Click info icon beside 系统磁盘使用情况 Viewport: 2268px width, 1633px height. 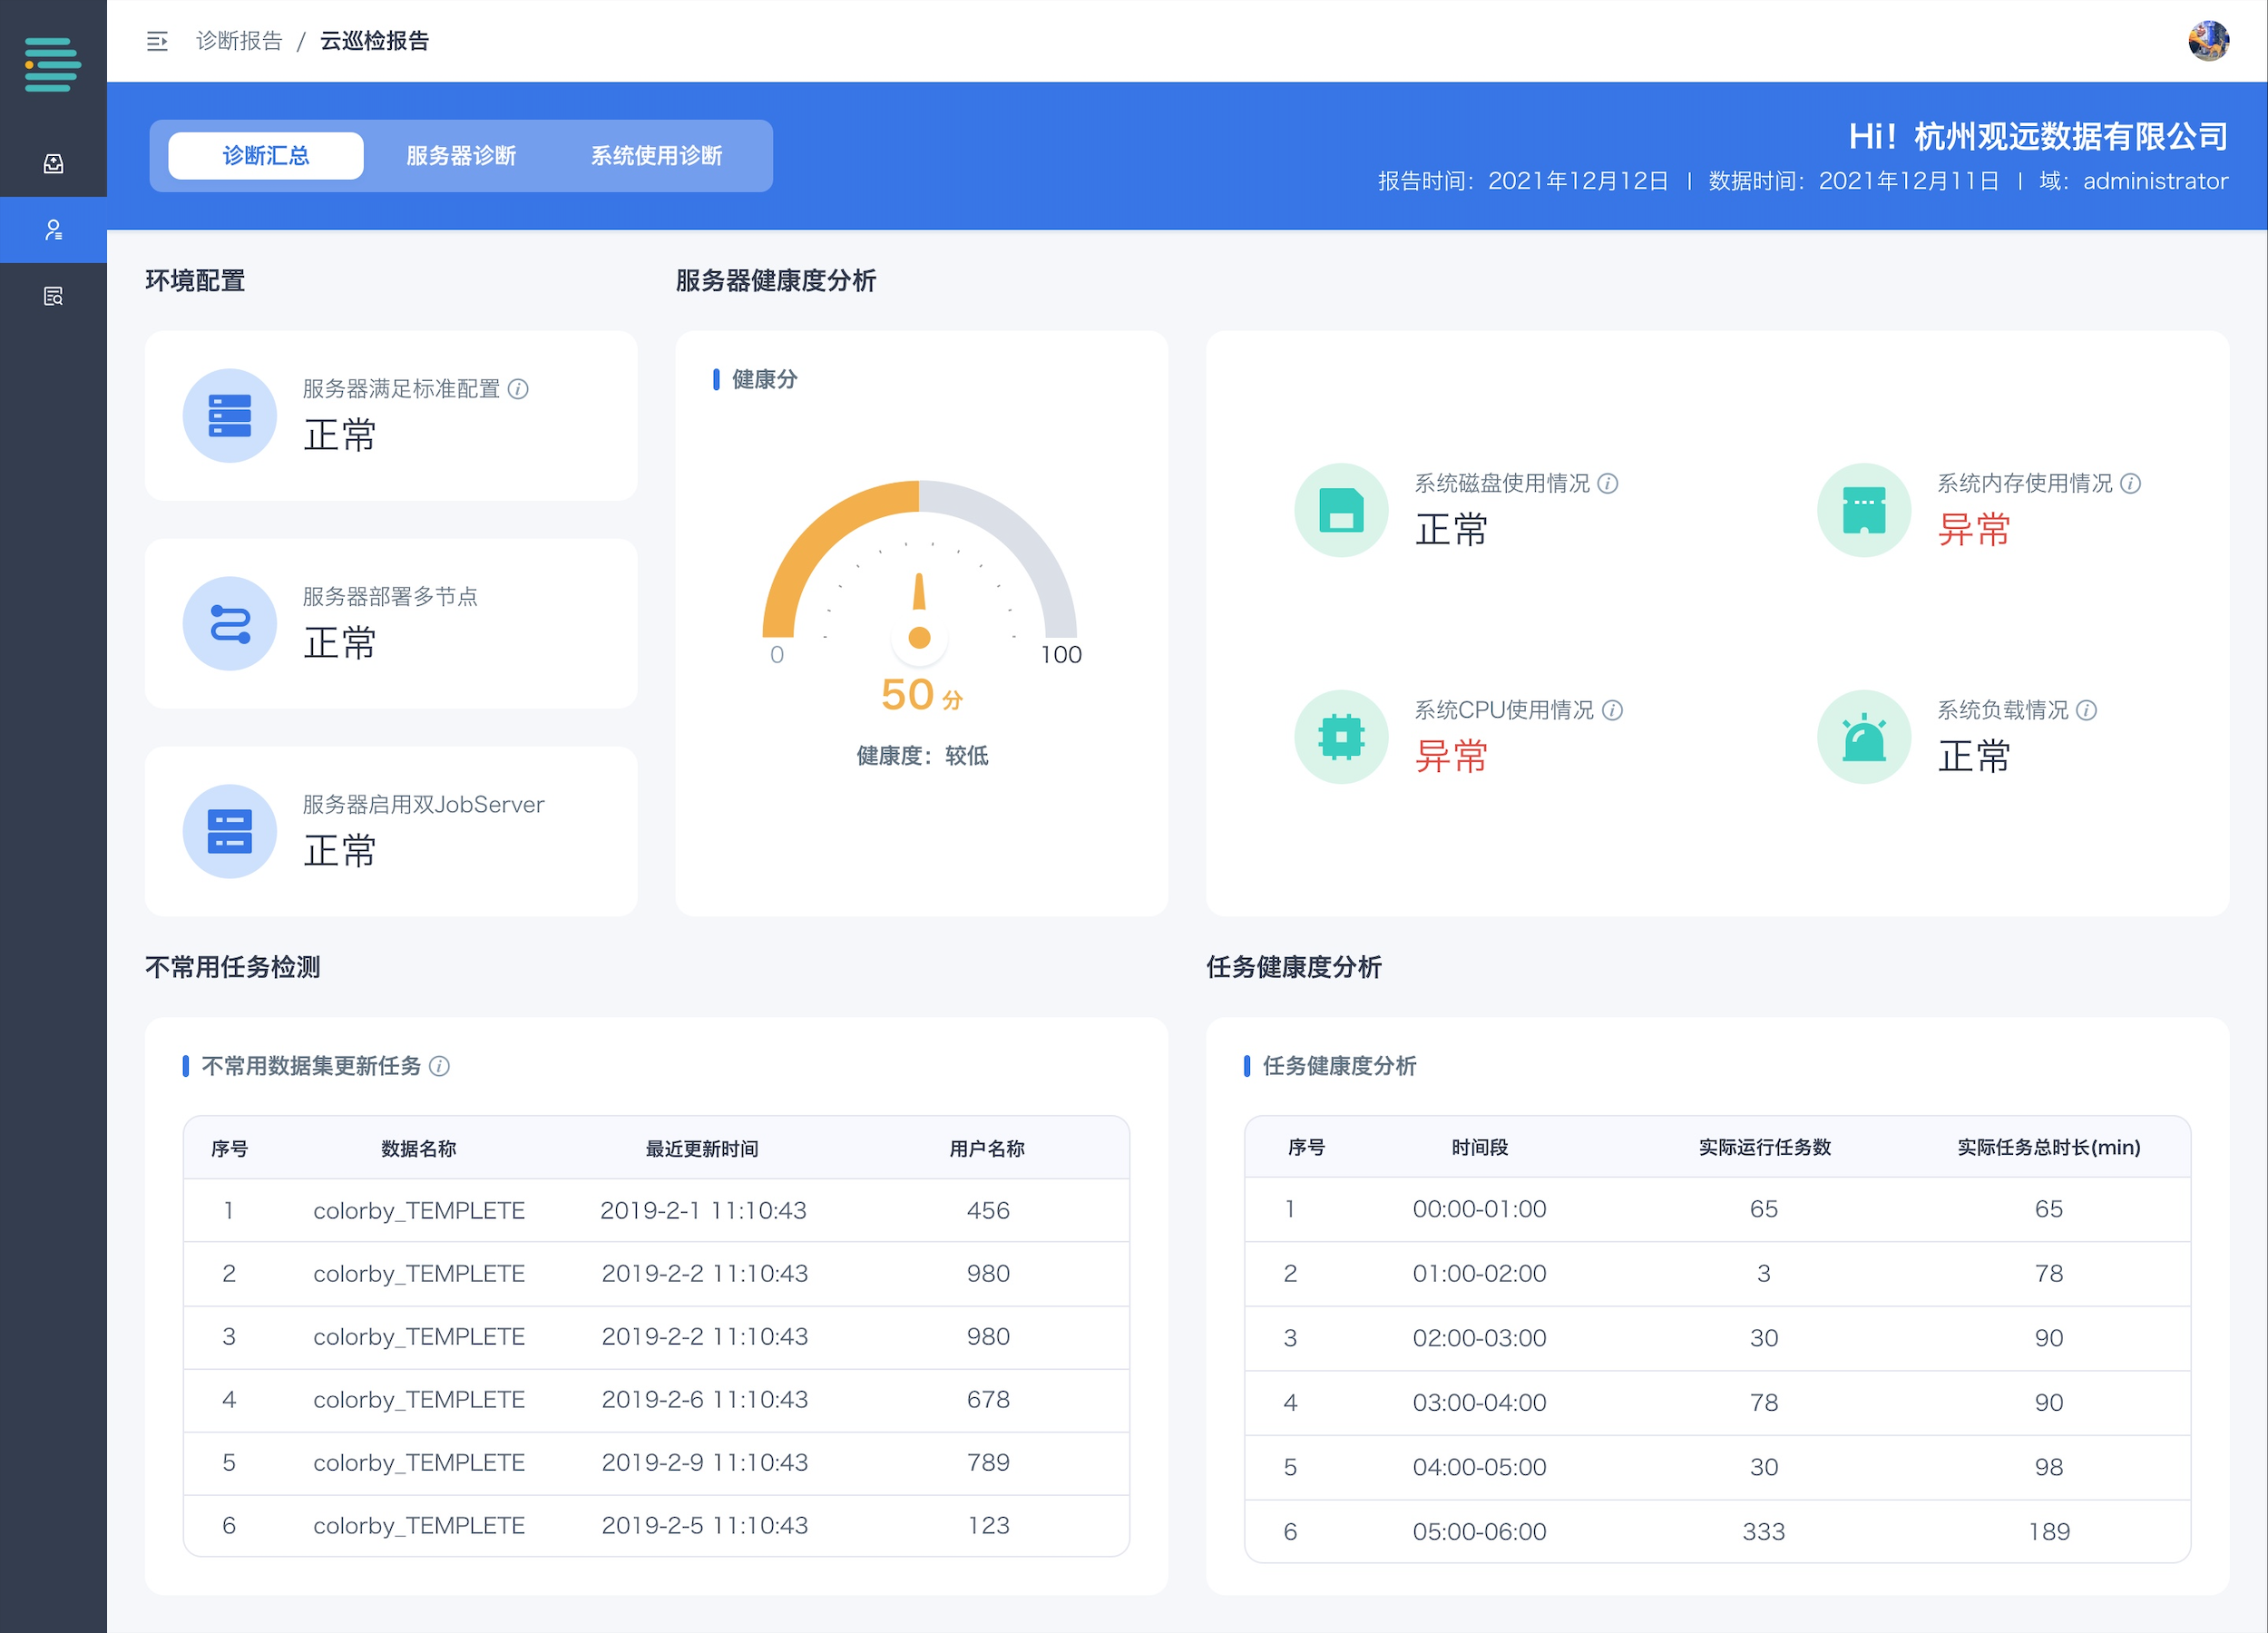click(1608, 484)
